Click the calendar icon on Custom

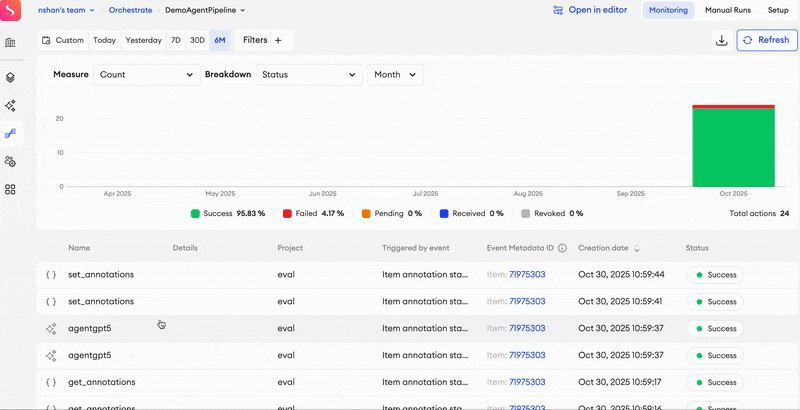point(46,40)
